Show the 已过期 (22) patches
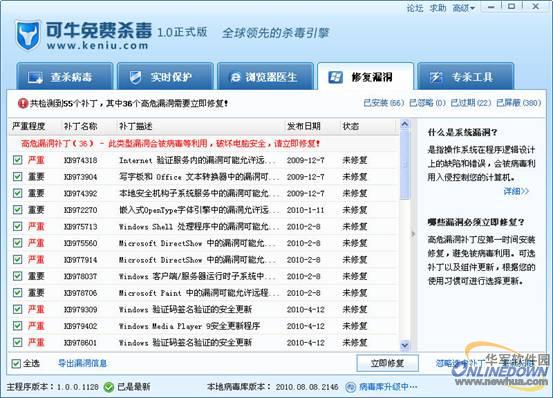Image resolution: width=553 pixels, height=398 pixels. point(471,103)
